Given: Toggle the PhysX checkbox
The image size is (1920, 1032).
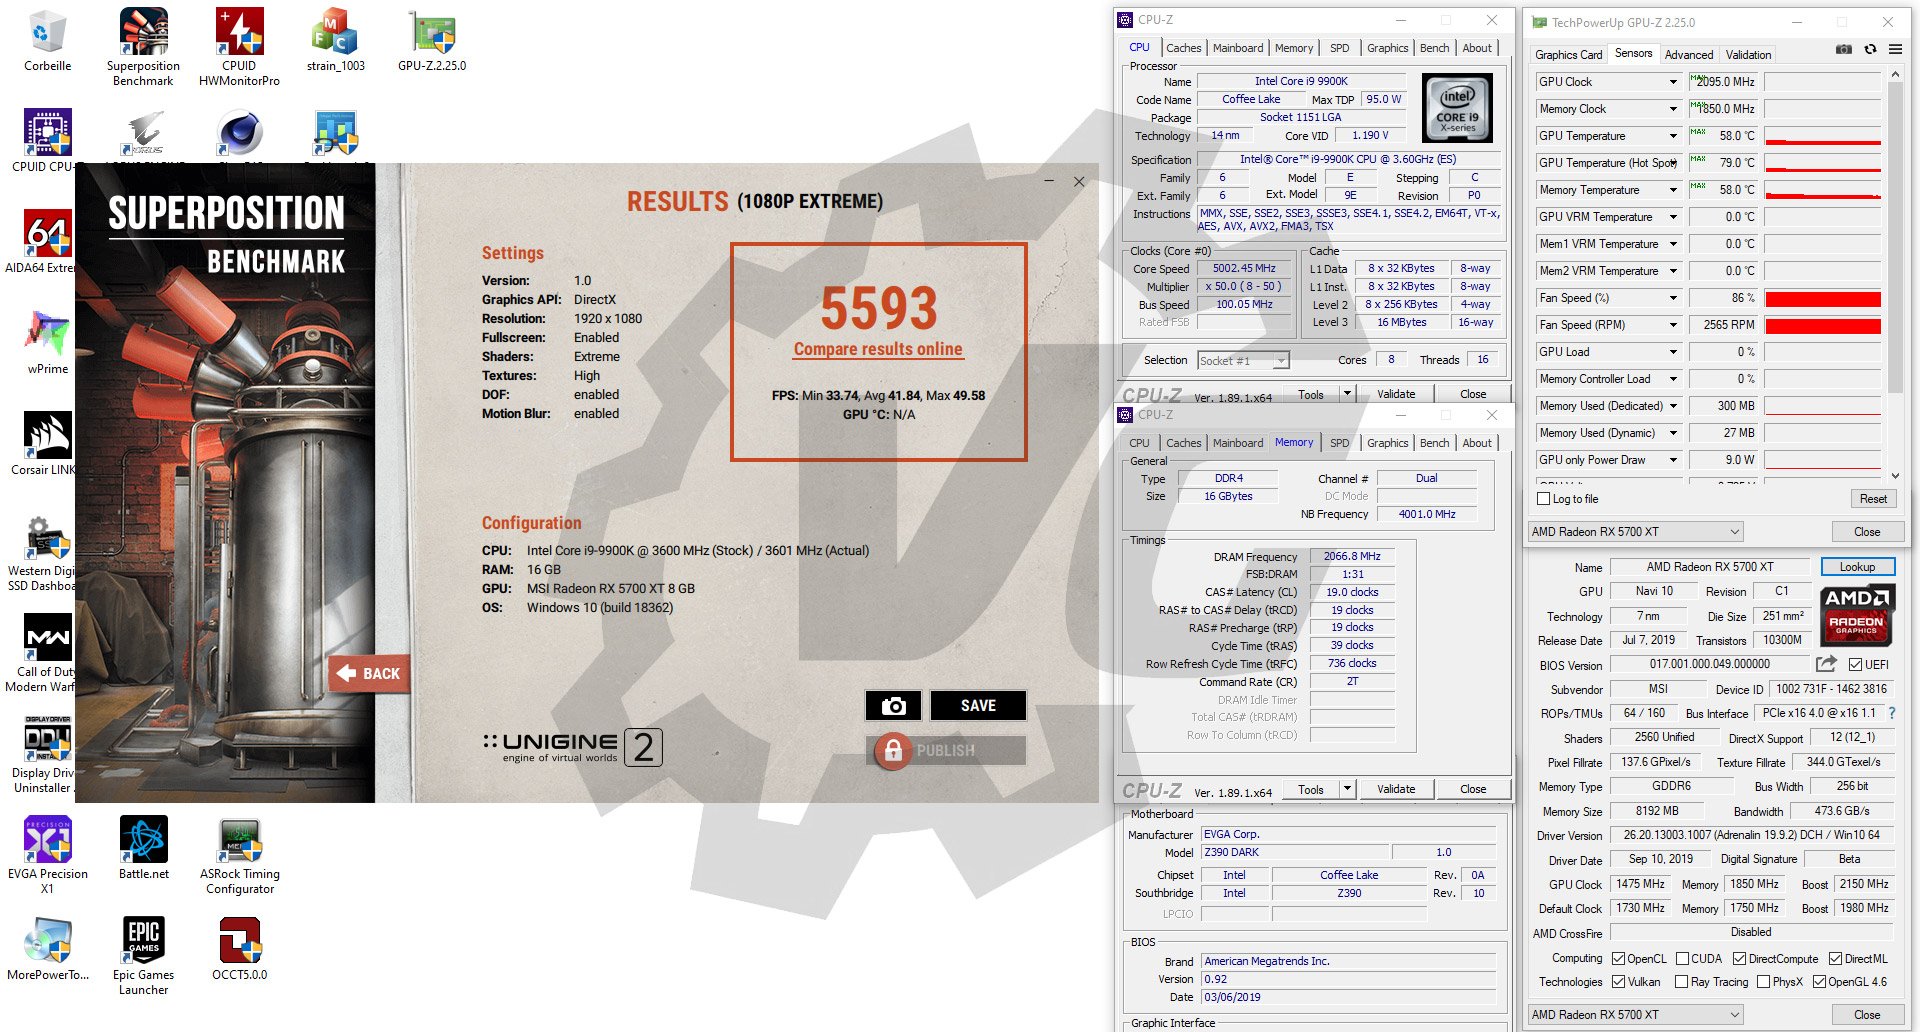Looking at the screenshot, I should pyautogui.click(x=1763, y=982).
